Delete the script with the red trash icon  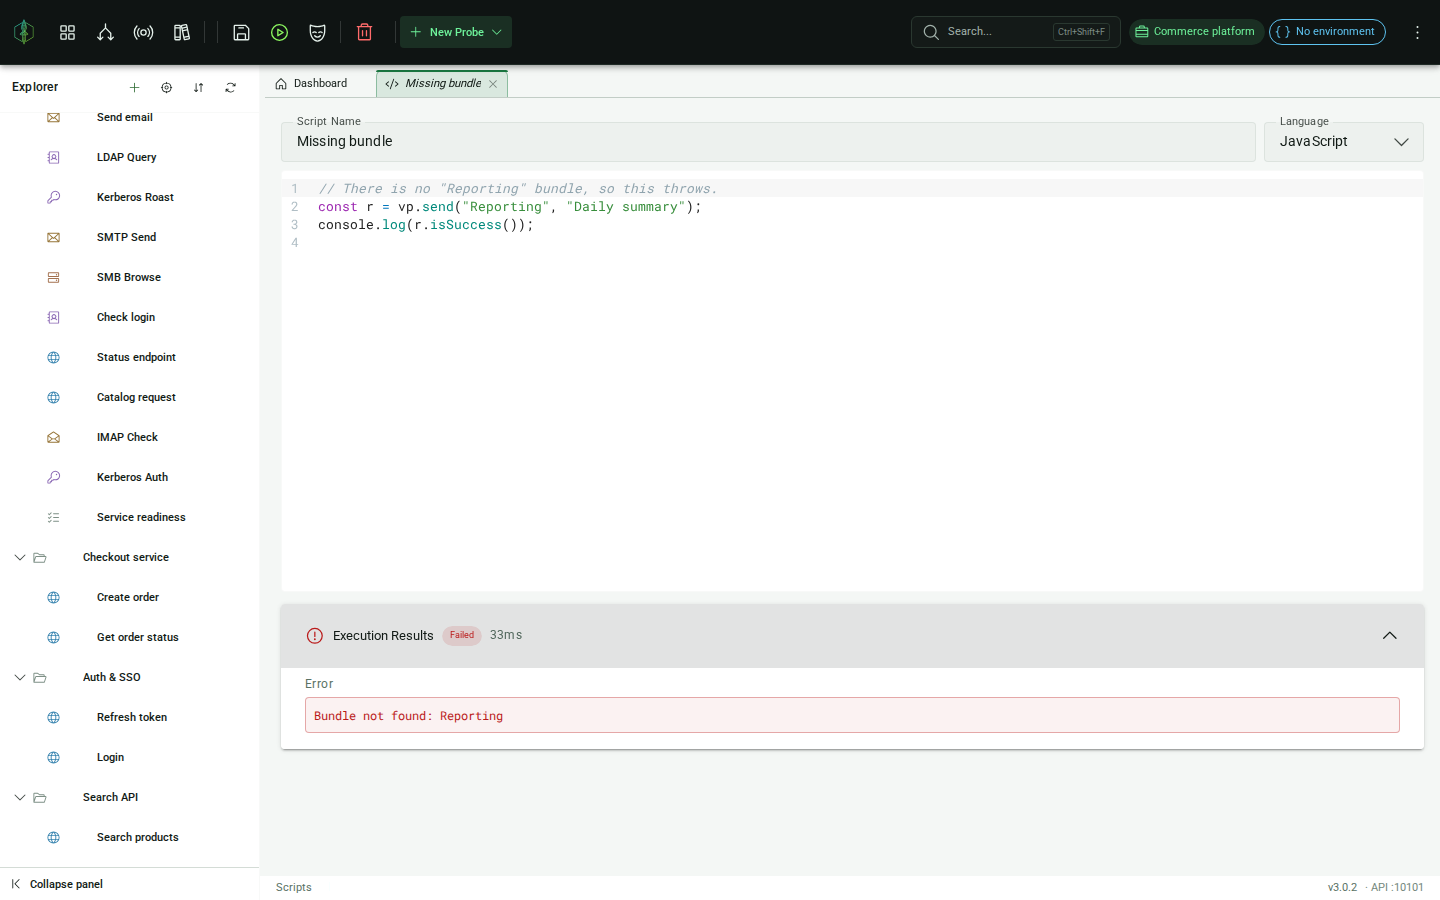364,32
